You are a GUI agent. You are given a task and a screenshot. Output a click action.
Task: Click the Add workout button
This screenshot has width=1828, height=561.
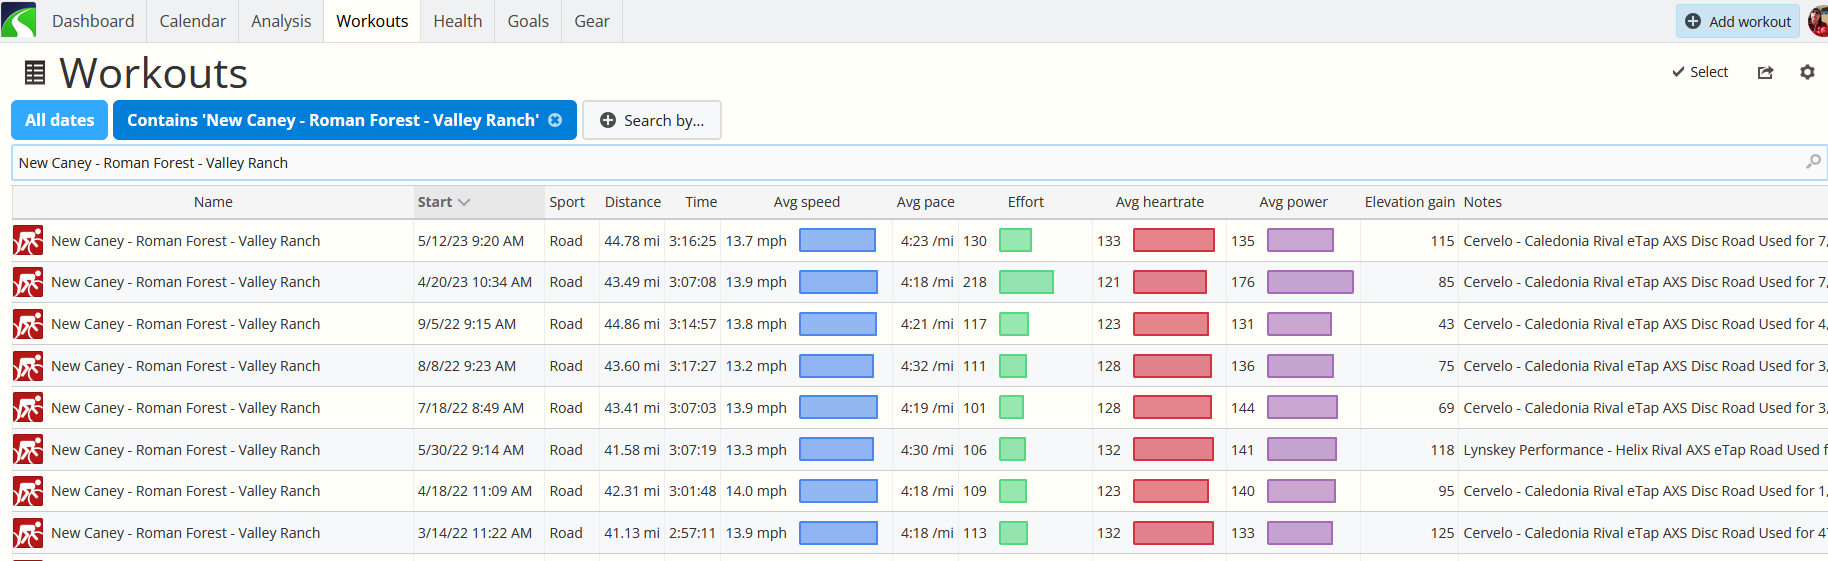(x=1737, y=21)
